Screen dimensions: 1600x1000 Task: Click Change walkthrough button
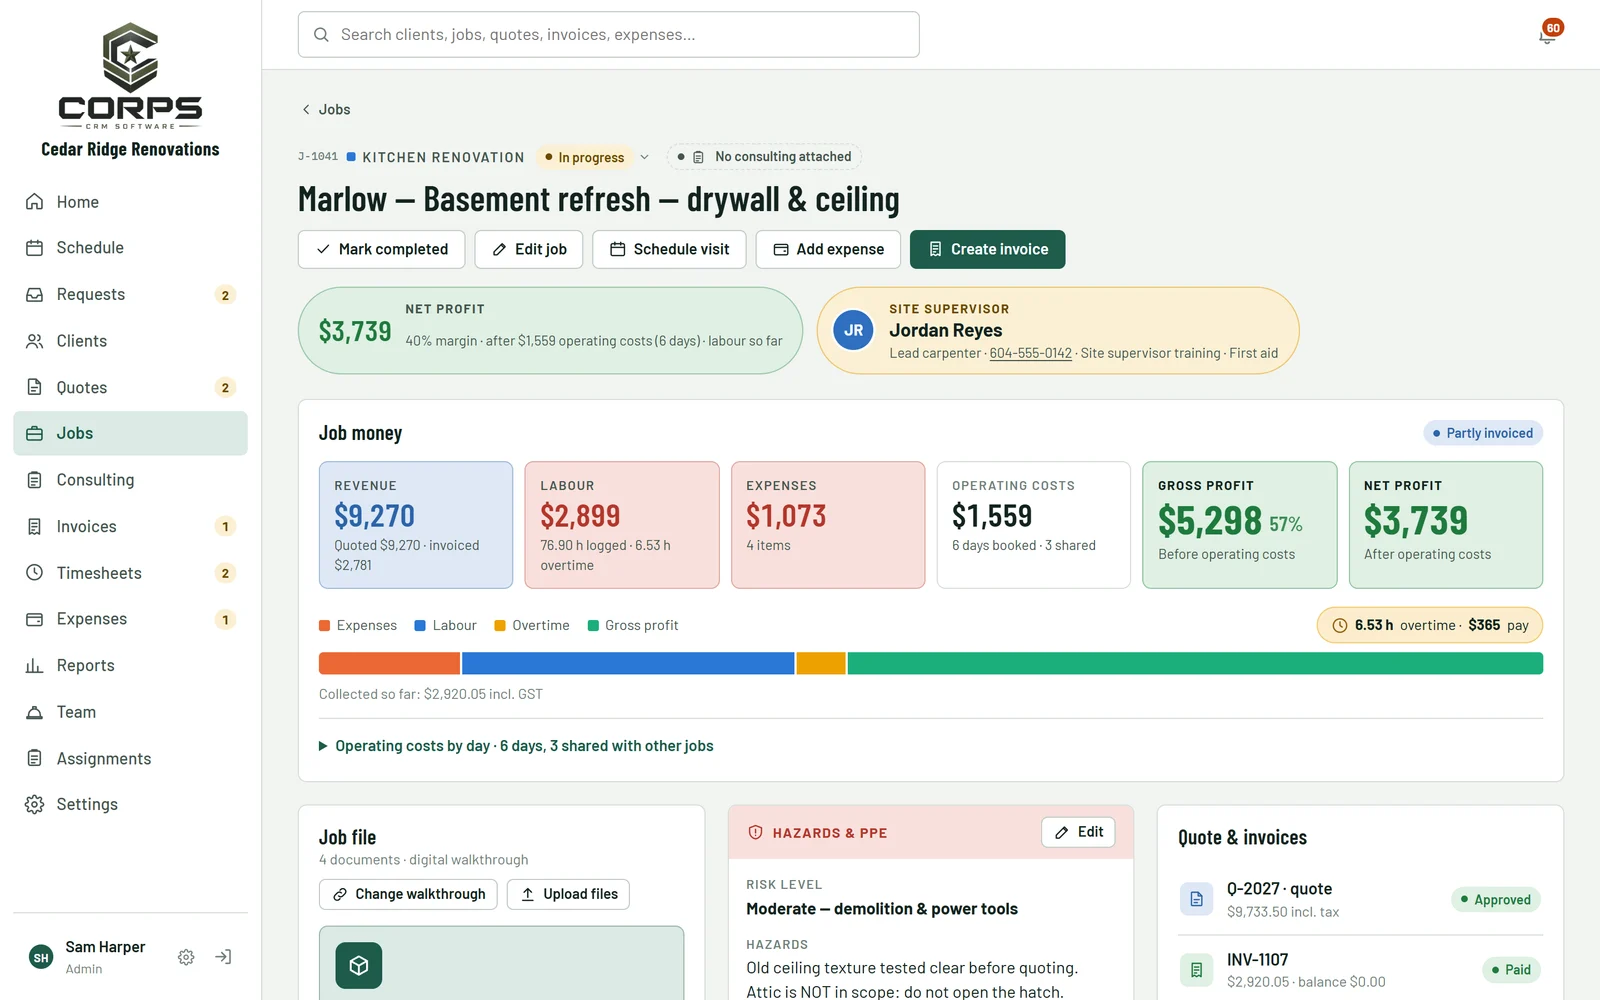coord(408,894)
